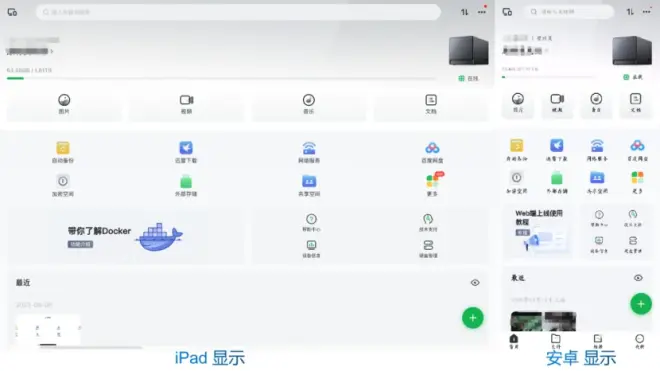Click the Docker intro banner in iPad view
This screenshot has width=660, height=371.
[125, 237]
